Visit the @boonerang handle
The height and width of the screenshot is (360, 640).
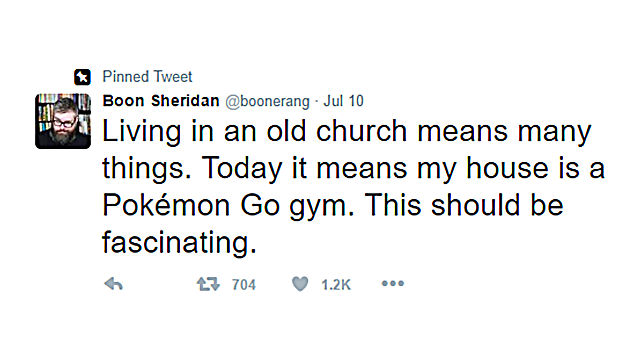tap(267, 101)
